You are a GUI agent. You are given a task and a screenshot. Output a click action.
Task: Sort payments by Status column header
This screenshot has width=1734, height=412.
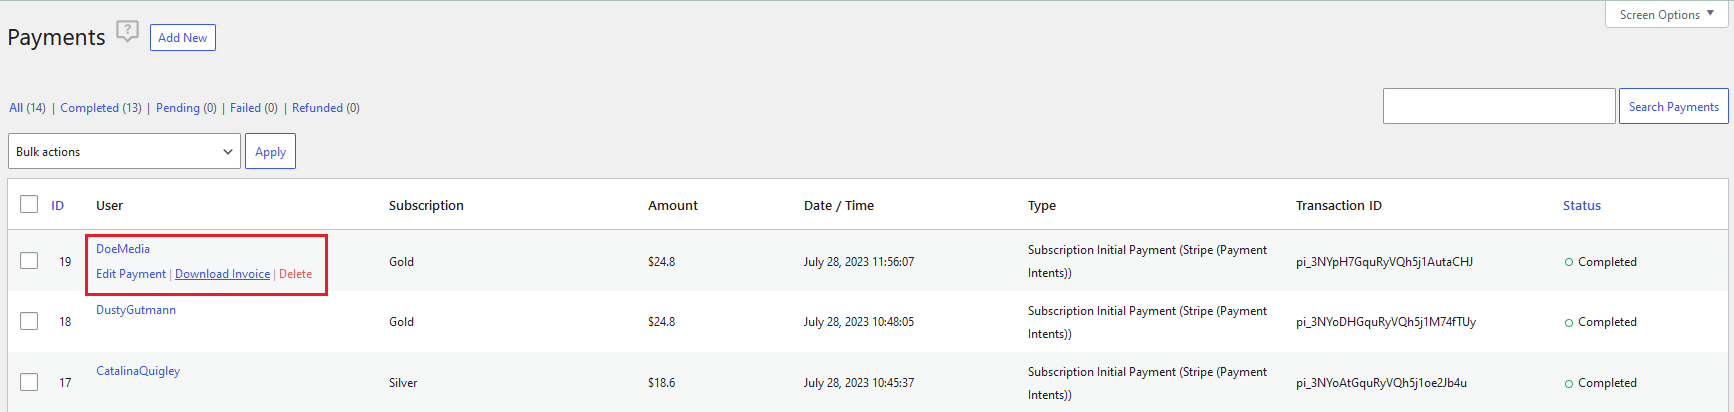1581,206
